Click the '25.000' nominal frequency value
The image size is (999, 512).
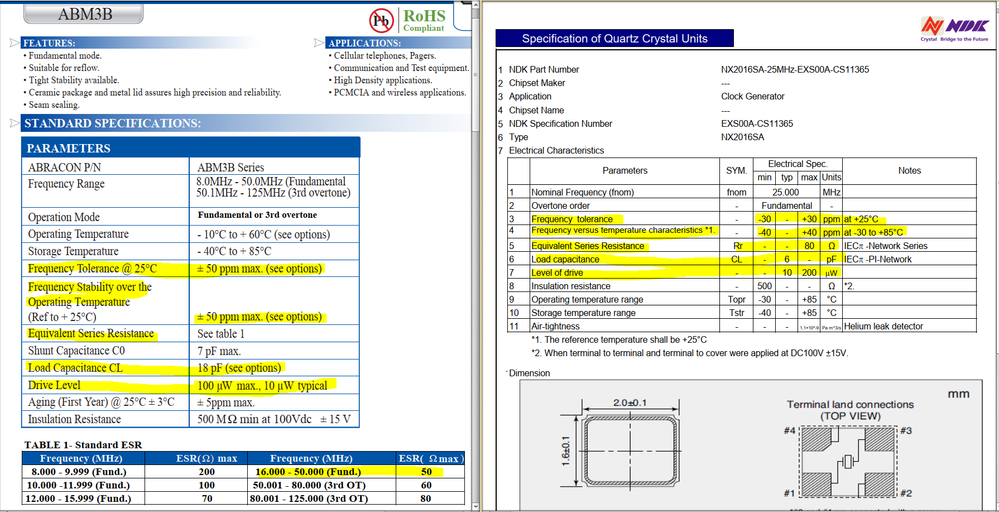786,192
